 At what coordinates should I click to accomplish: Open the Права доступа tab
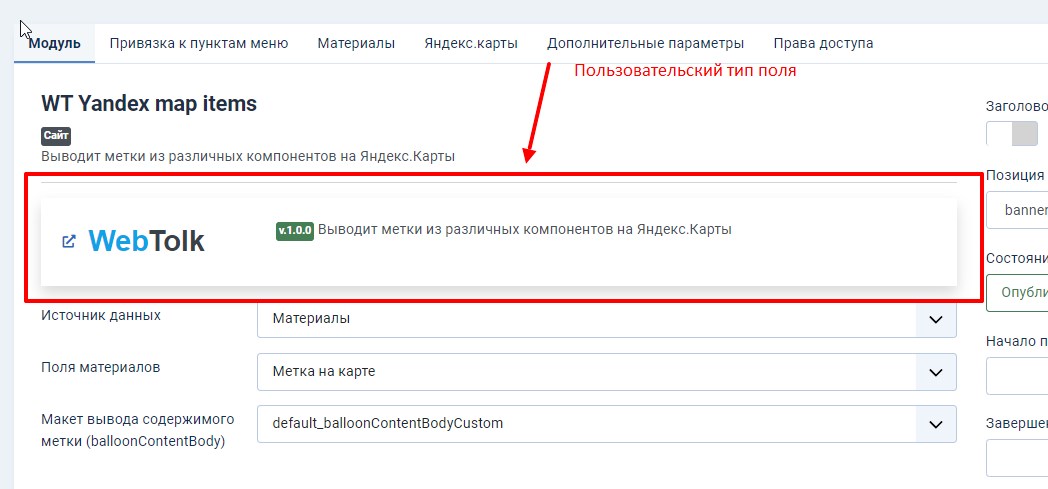click(x=823, y=43)
